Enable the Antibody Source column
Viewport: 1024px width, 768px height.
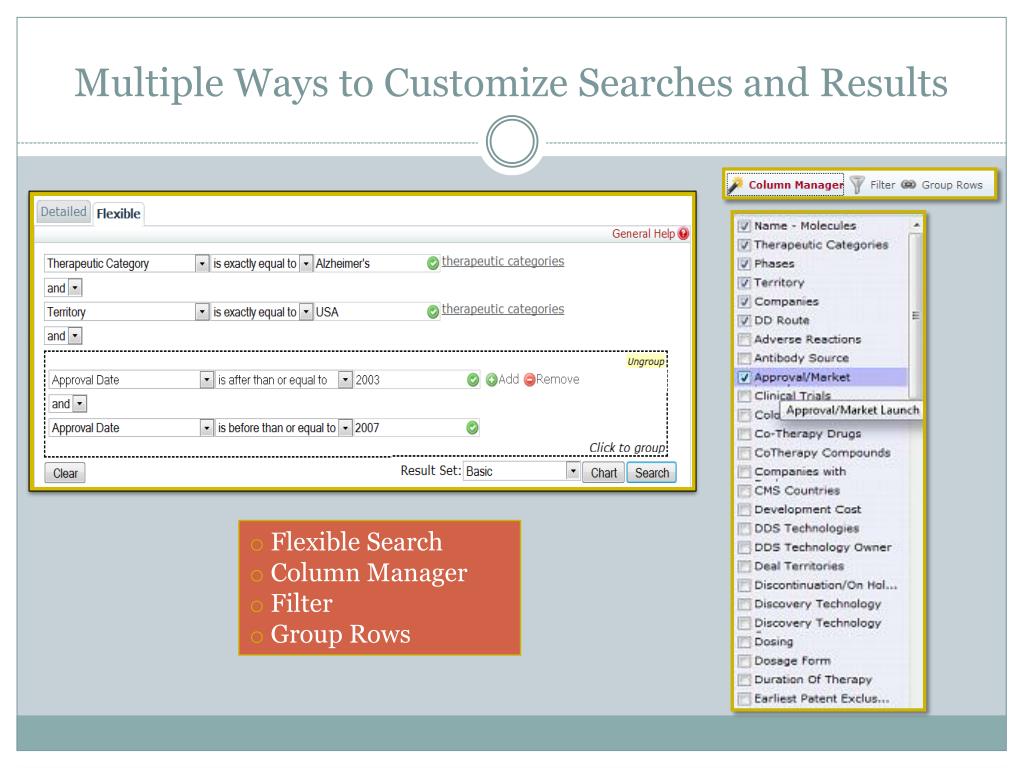(744, 359)
